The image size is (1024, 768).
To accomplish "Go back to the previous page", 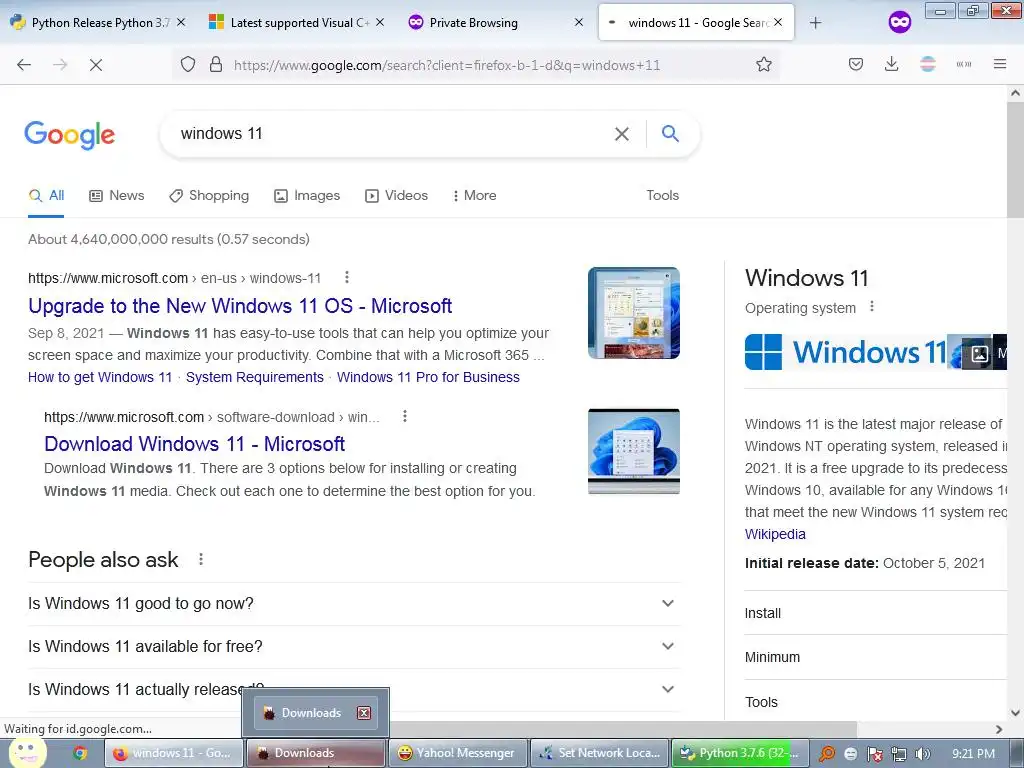I will [24, 65].
